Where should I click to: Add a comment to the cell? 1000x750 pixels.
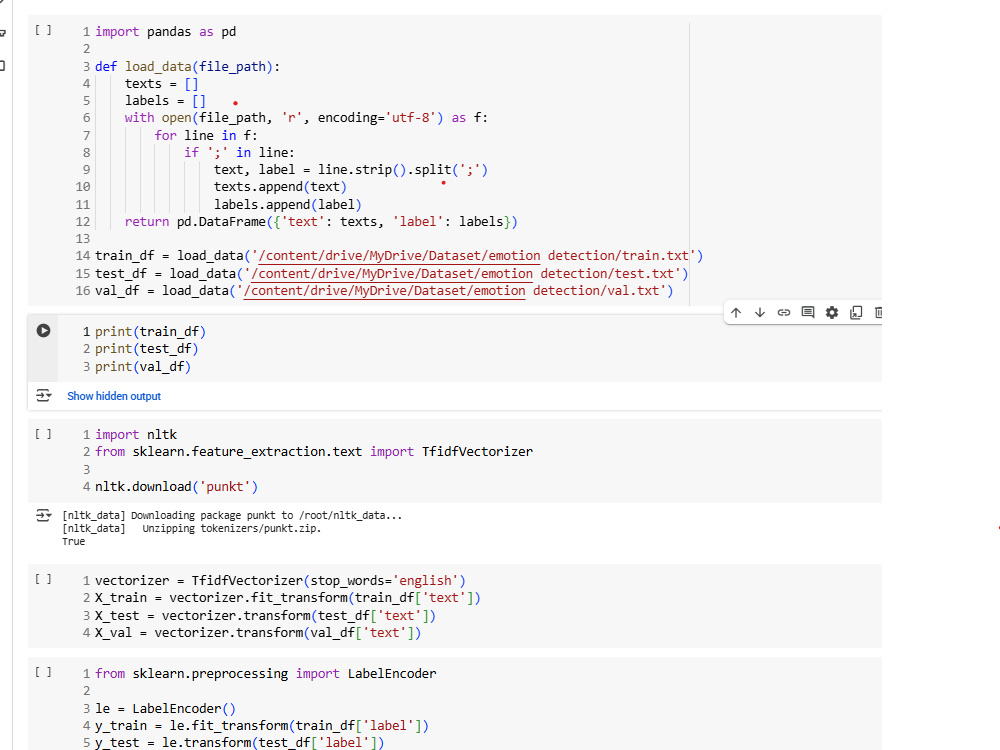click(x=808, y=312)
